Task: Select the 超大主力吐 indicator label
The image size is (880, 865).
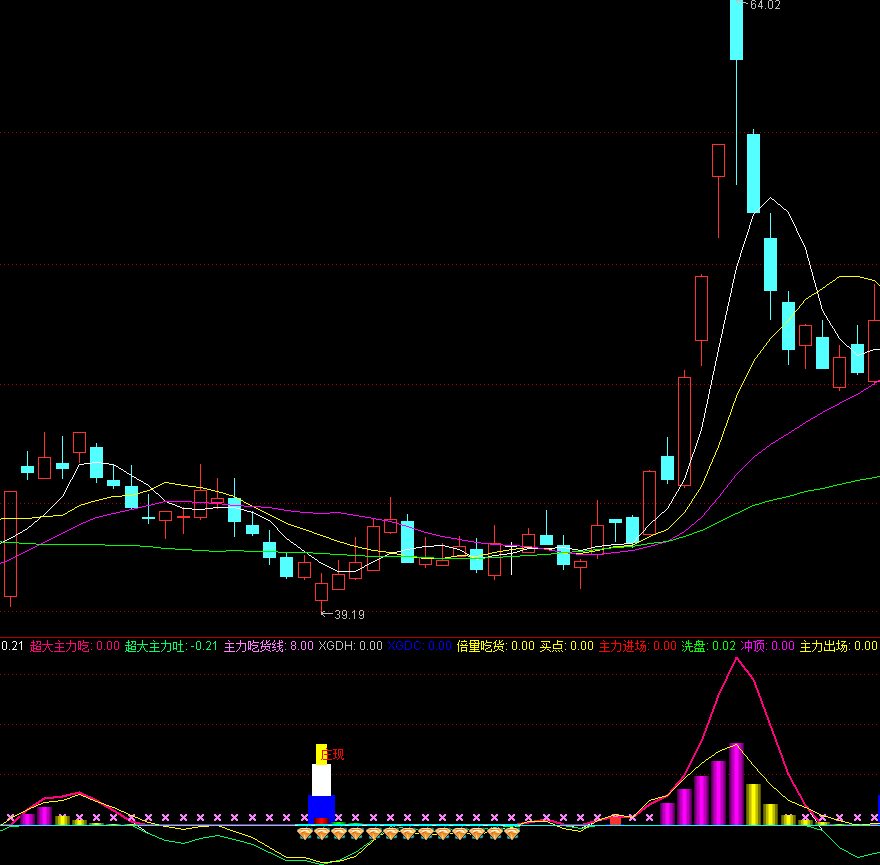Action: 155,647
